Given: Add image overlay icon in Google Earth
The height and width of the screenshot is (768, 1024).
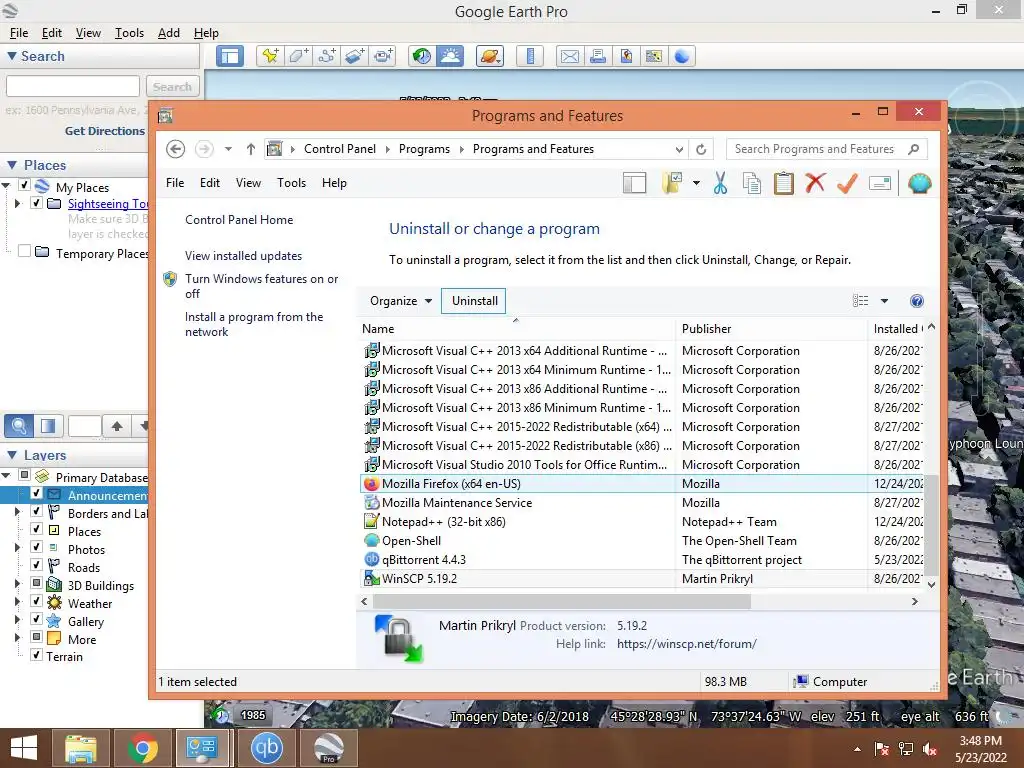Looking at the screenshot, I should [x=355, y=56].
